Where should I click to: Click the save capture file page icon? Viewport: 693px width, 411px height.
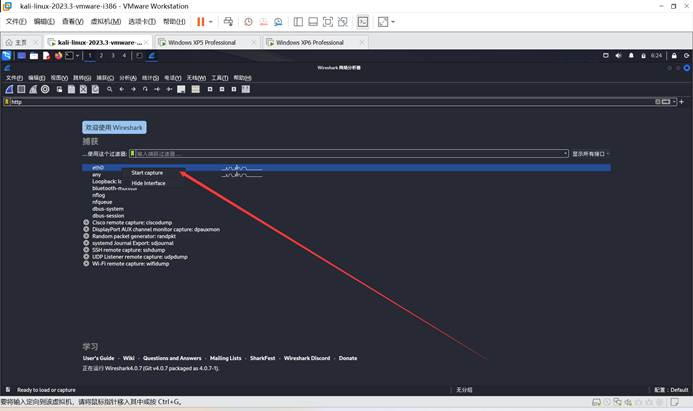71,89
